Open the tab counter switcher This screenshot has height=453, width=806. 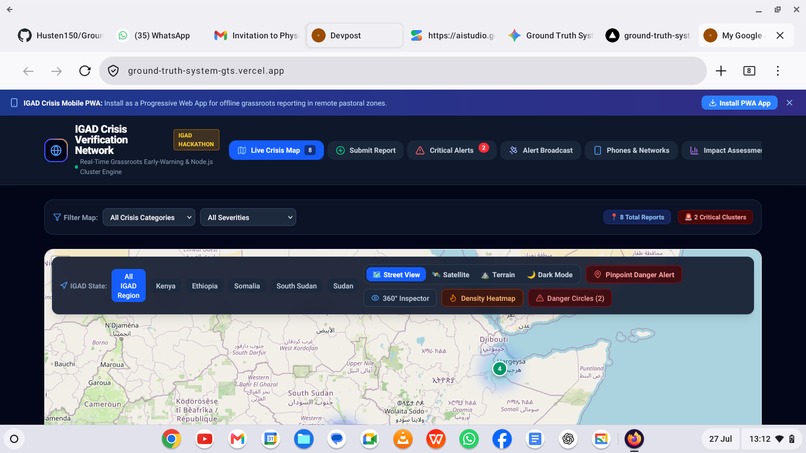point(749,70)
